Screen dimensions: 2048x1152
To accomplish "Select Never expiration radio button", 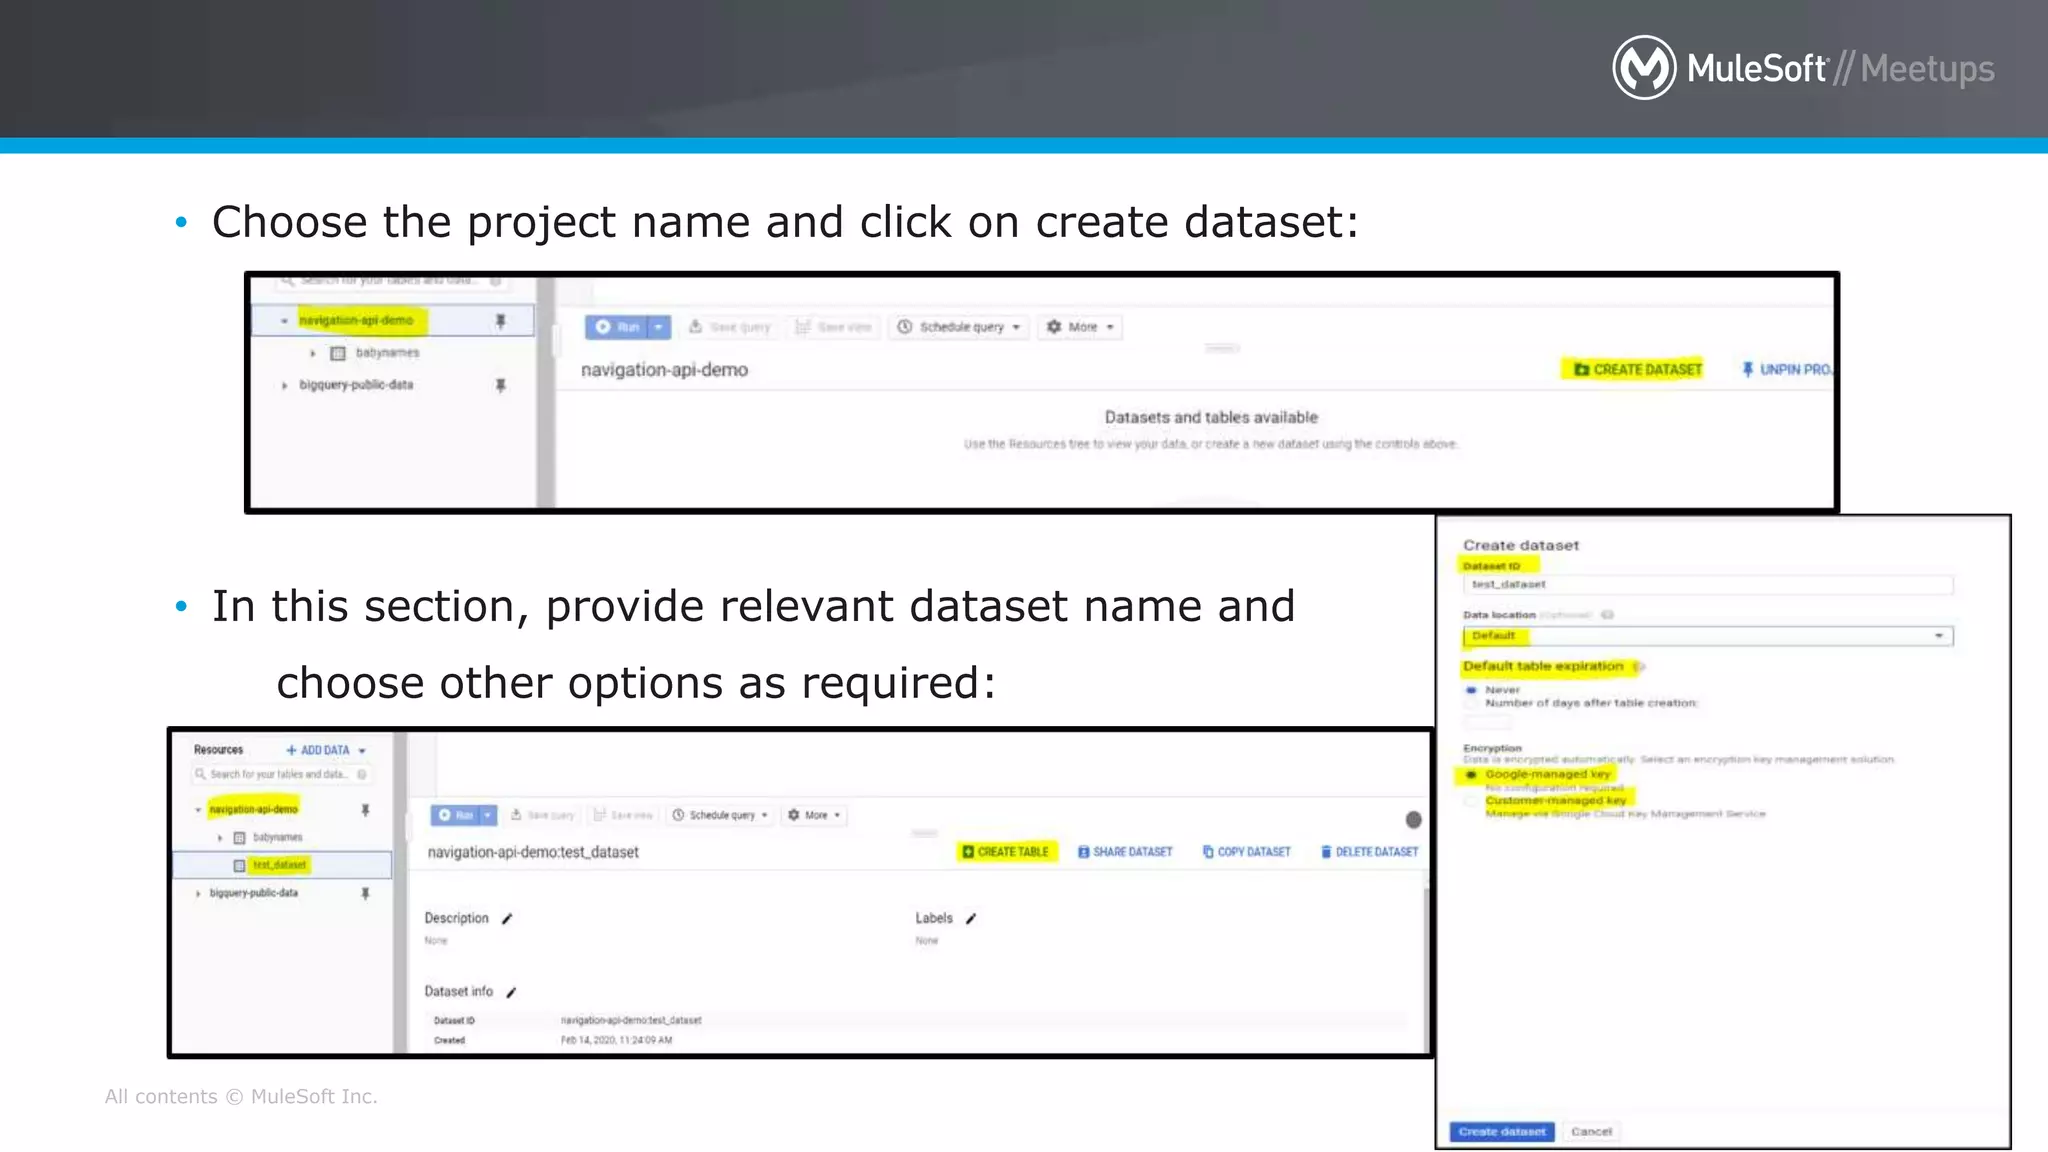I will point(1471,690).
